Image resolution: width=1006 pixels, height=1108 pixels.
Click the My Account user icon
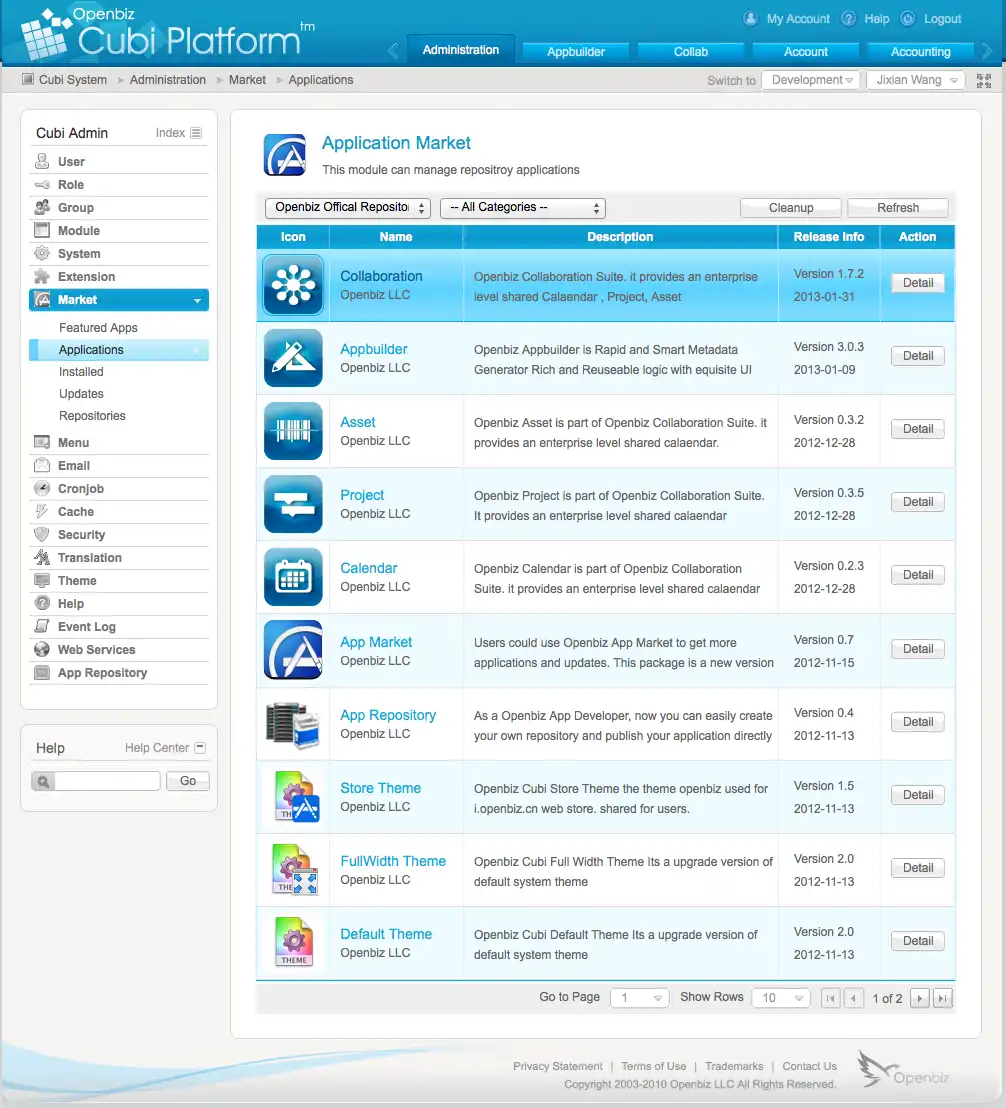750,18
